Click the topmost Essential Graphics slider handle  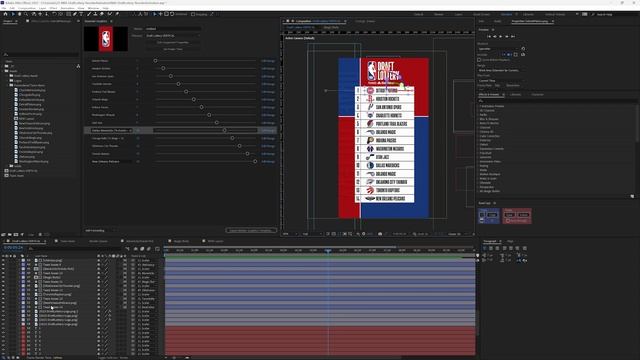155,60
